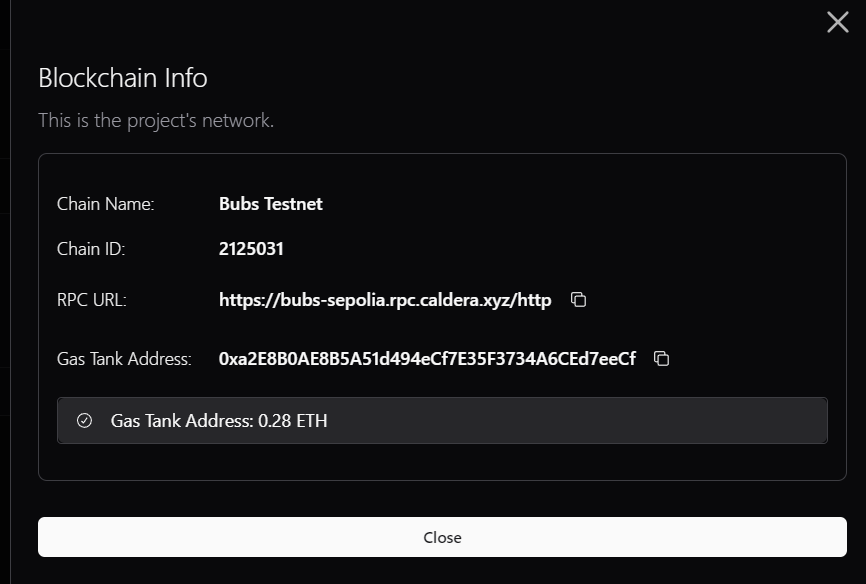866x584 pixels.
Task: Click the Blockchain Info heading
Action: 123,78
